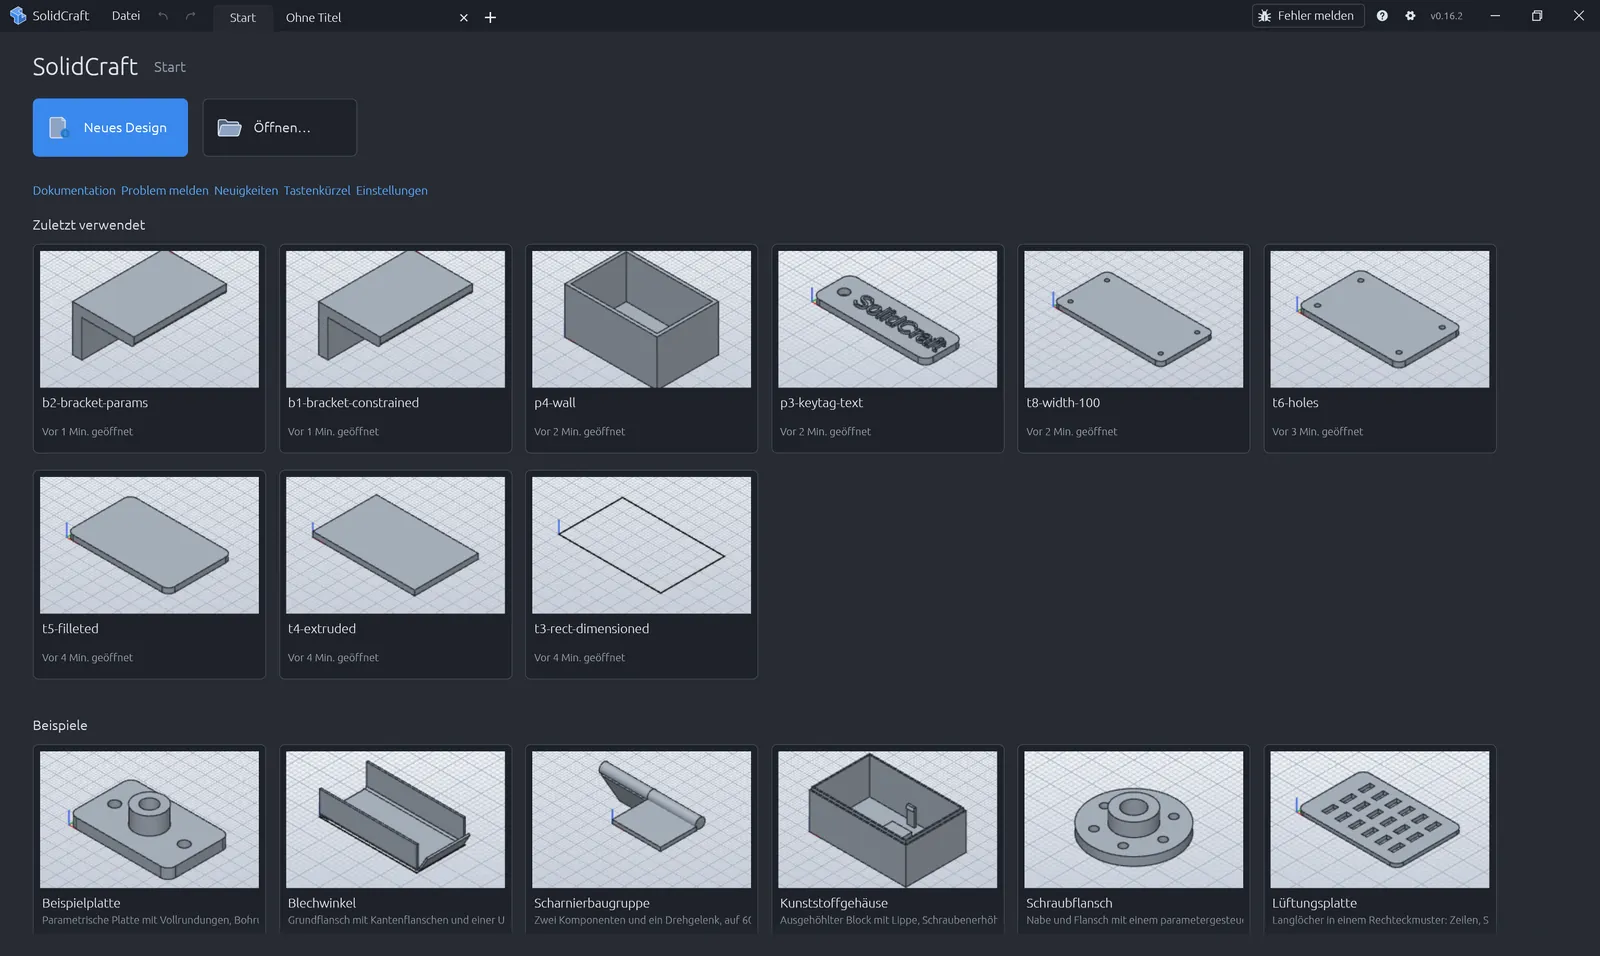Restore the SolidCraft window size
1600x956 pixels.
[1537, 16]
